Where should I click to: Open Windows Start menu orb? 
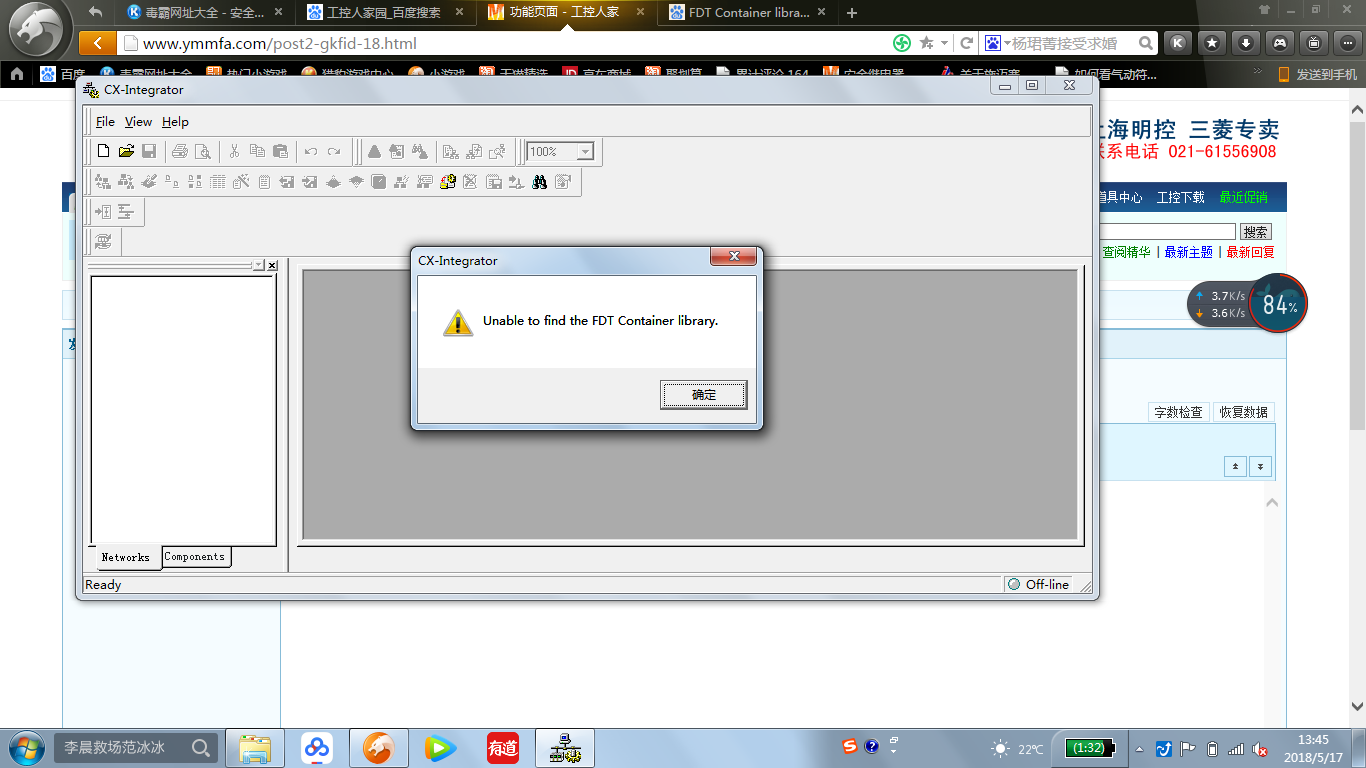[26, 748]
